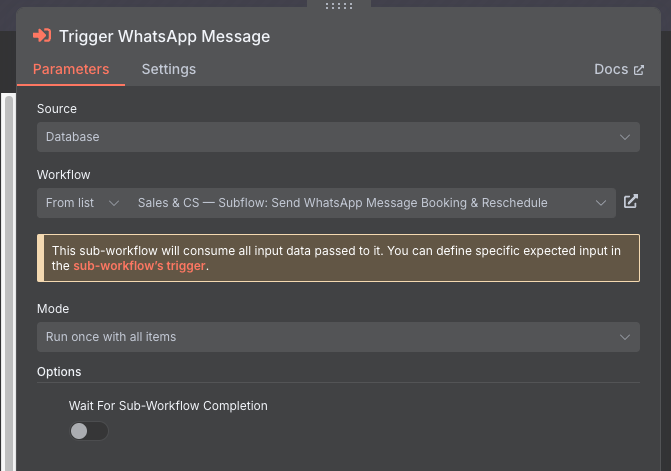Grab the dotted drag handle at top

pos(339,6)
